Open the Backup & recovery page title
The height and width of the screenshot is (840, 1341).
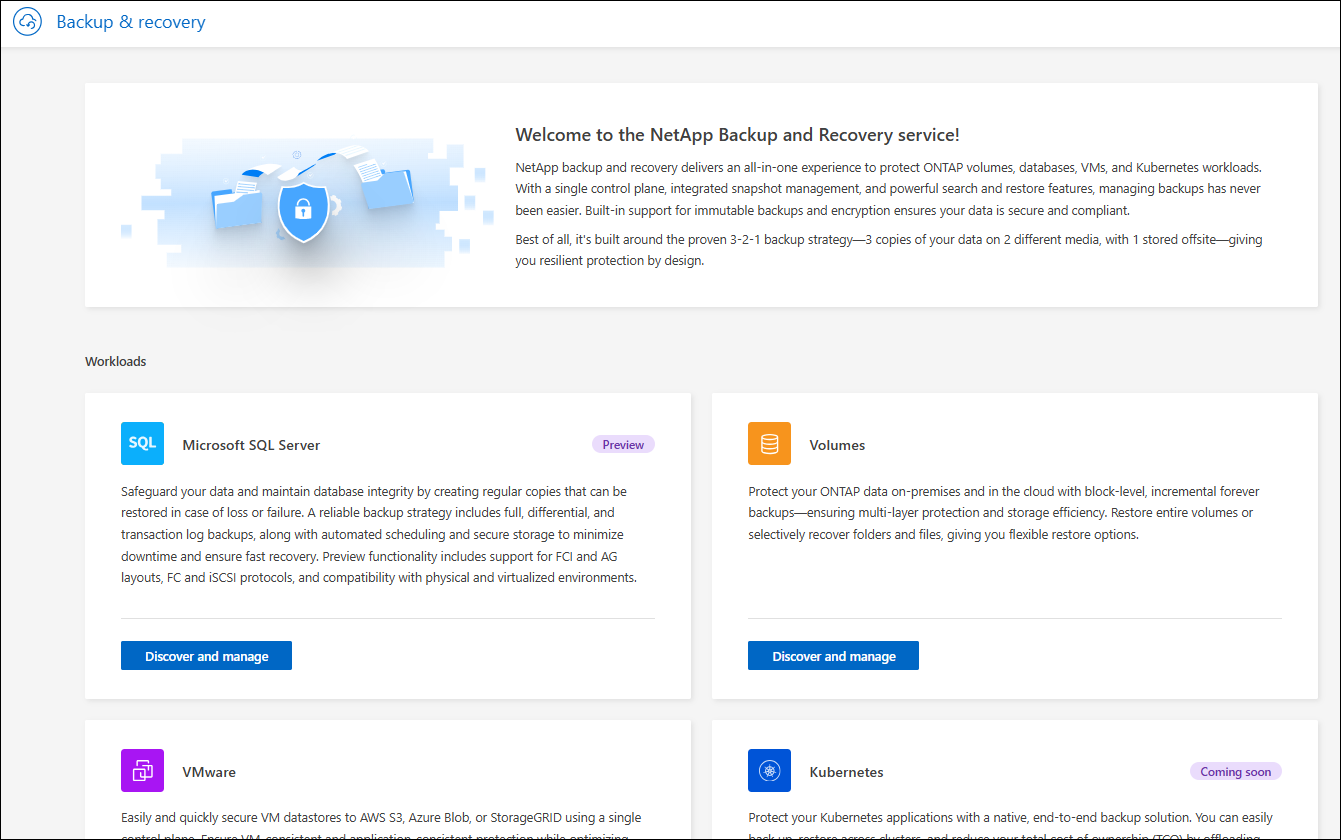click(x=131, y=22)
